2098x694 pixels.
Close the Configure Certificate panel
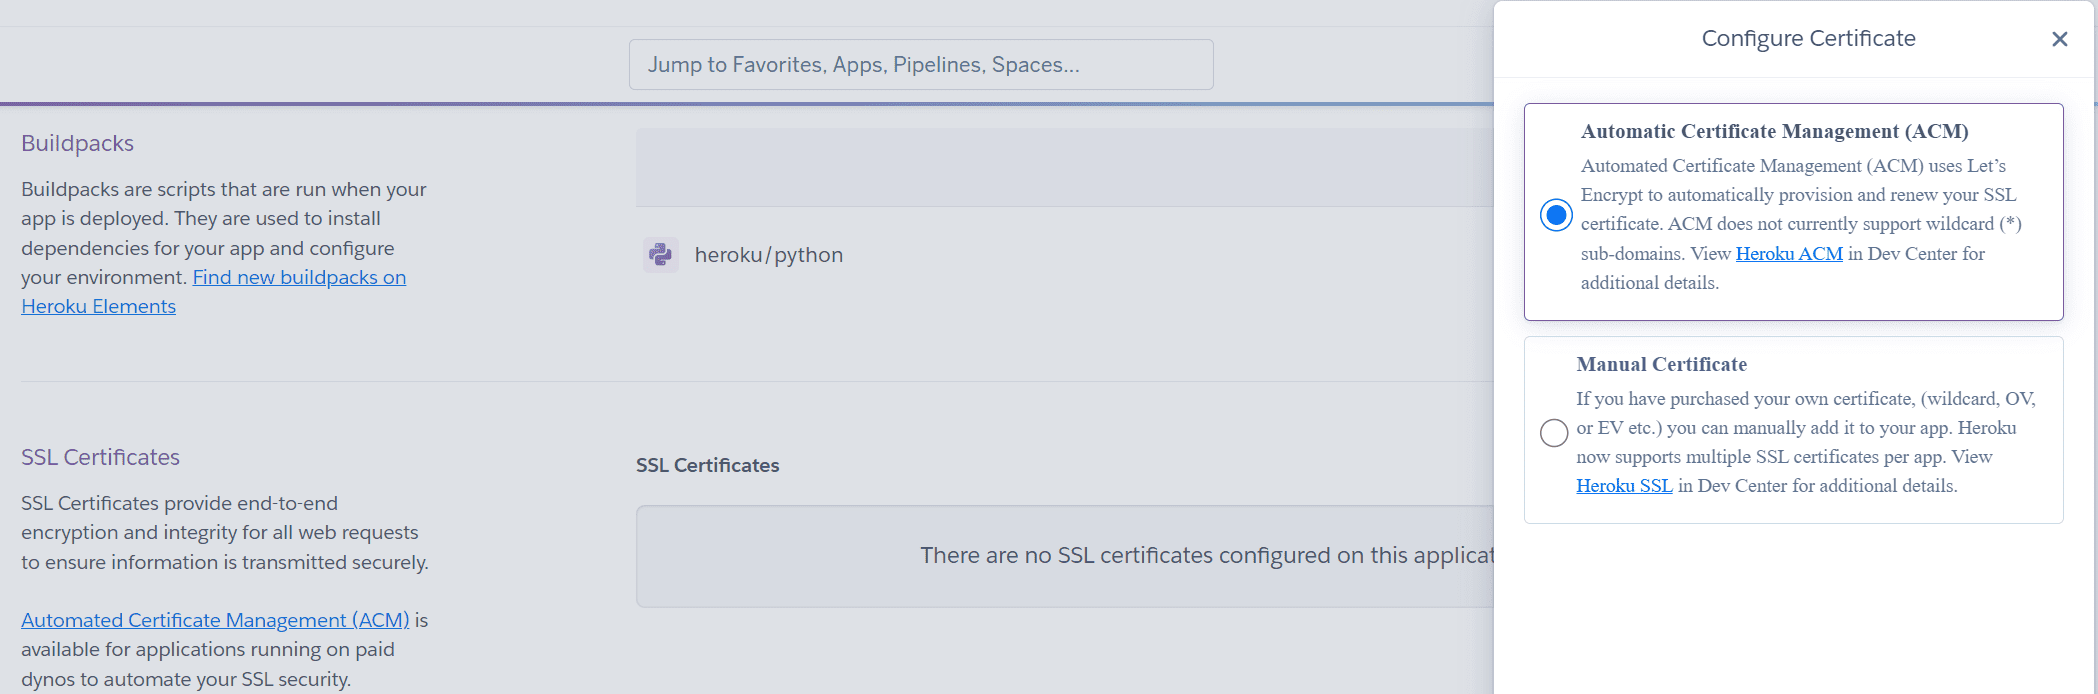click(2059, 39)
